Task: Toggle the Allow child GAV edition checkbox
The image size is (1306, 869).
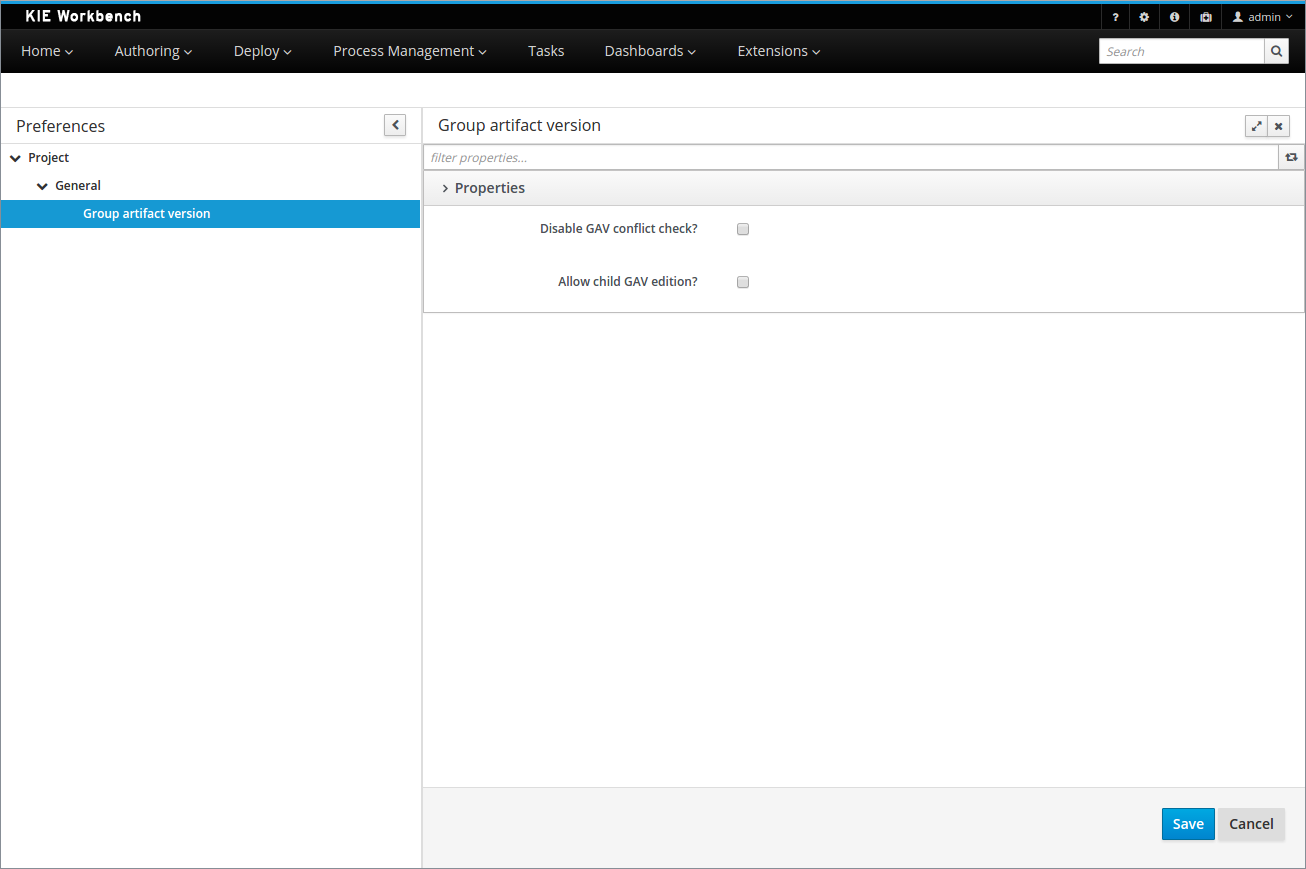Action: point(743,282)
